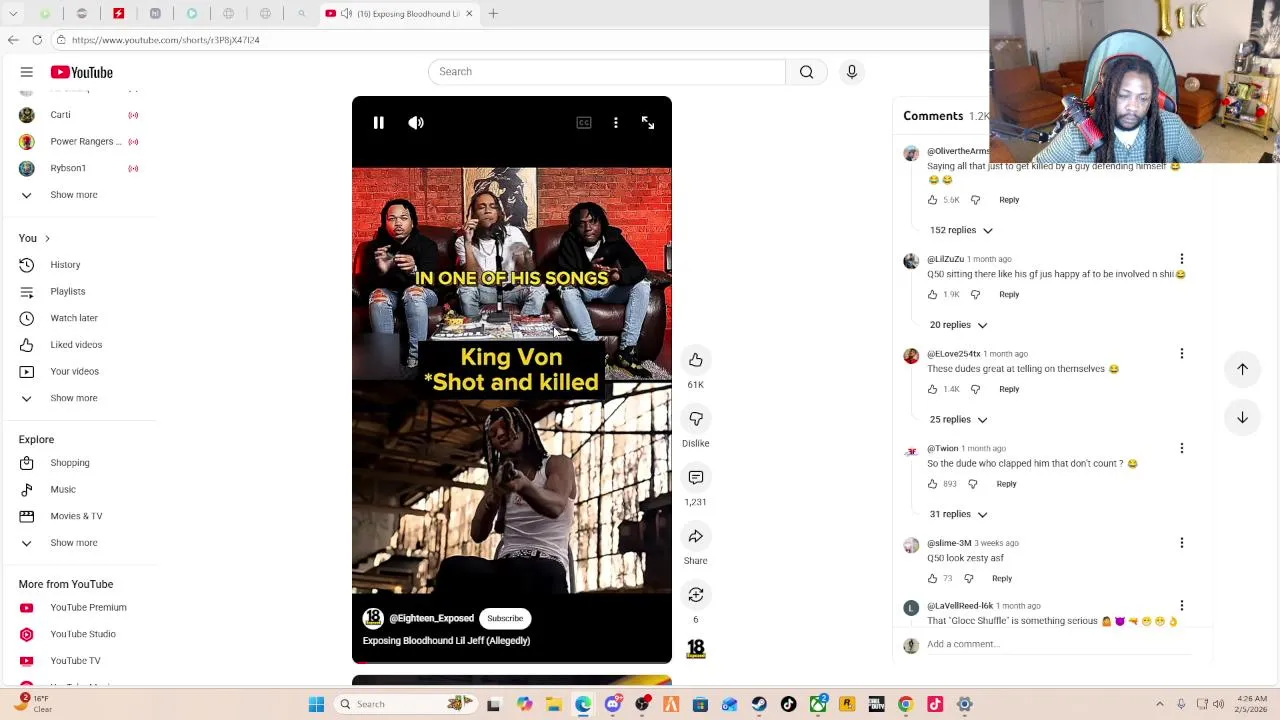Dislike the LilZuZu comment
This screenshot has width=1280, height=720.
[976, 294]
